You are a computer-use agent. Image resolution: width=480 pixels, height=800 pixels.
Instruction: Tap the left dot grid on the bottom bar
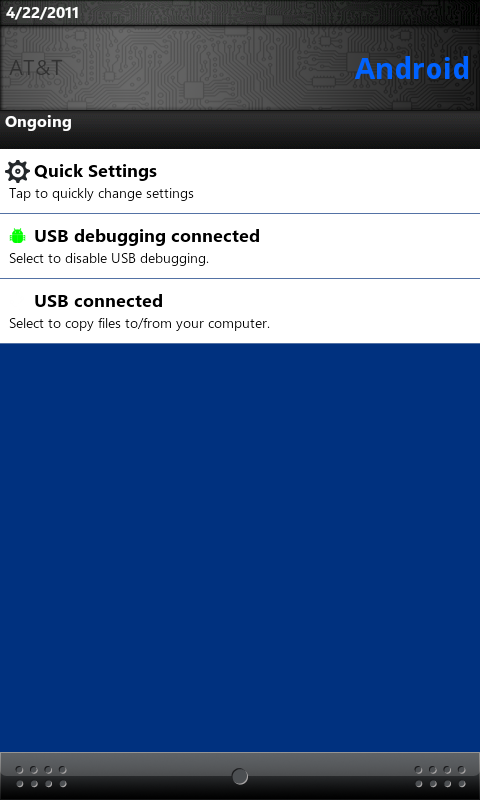click(41, 777)
